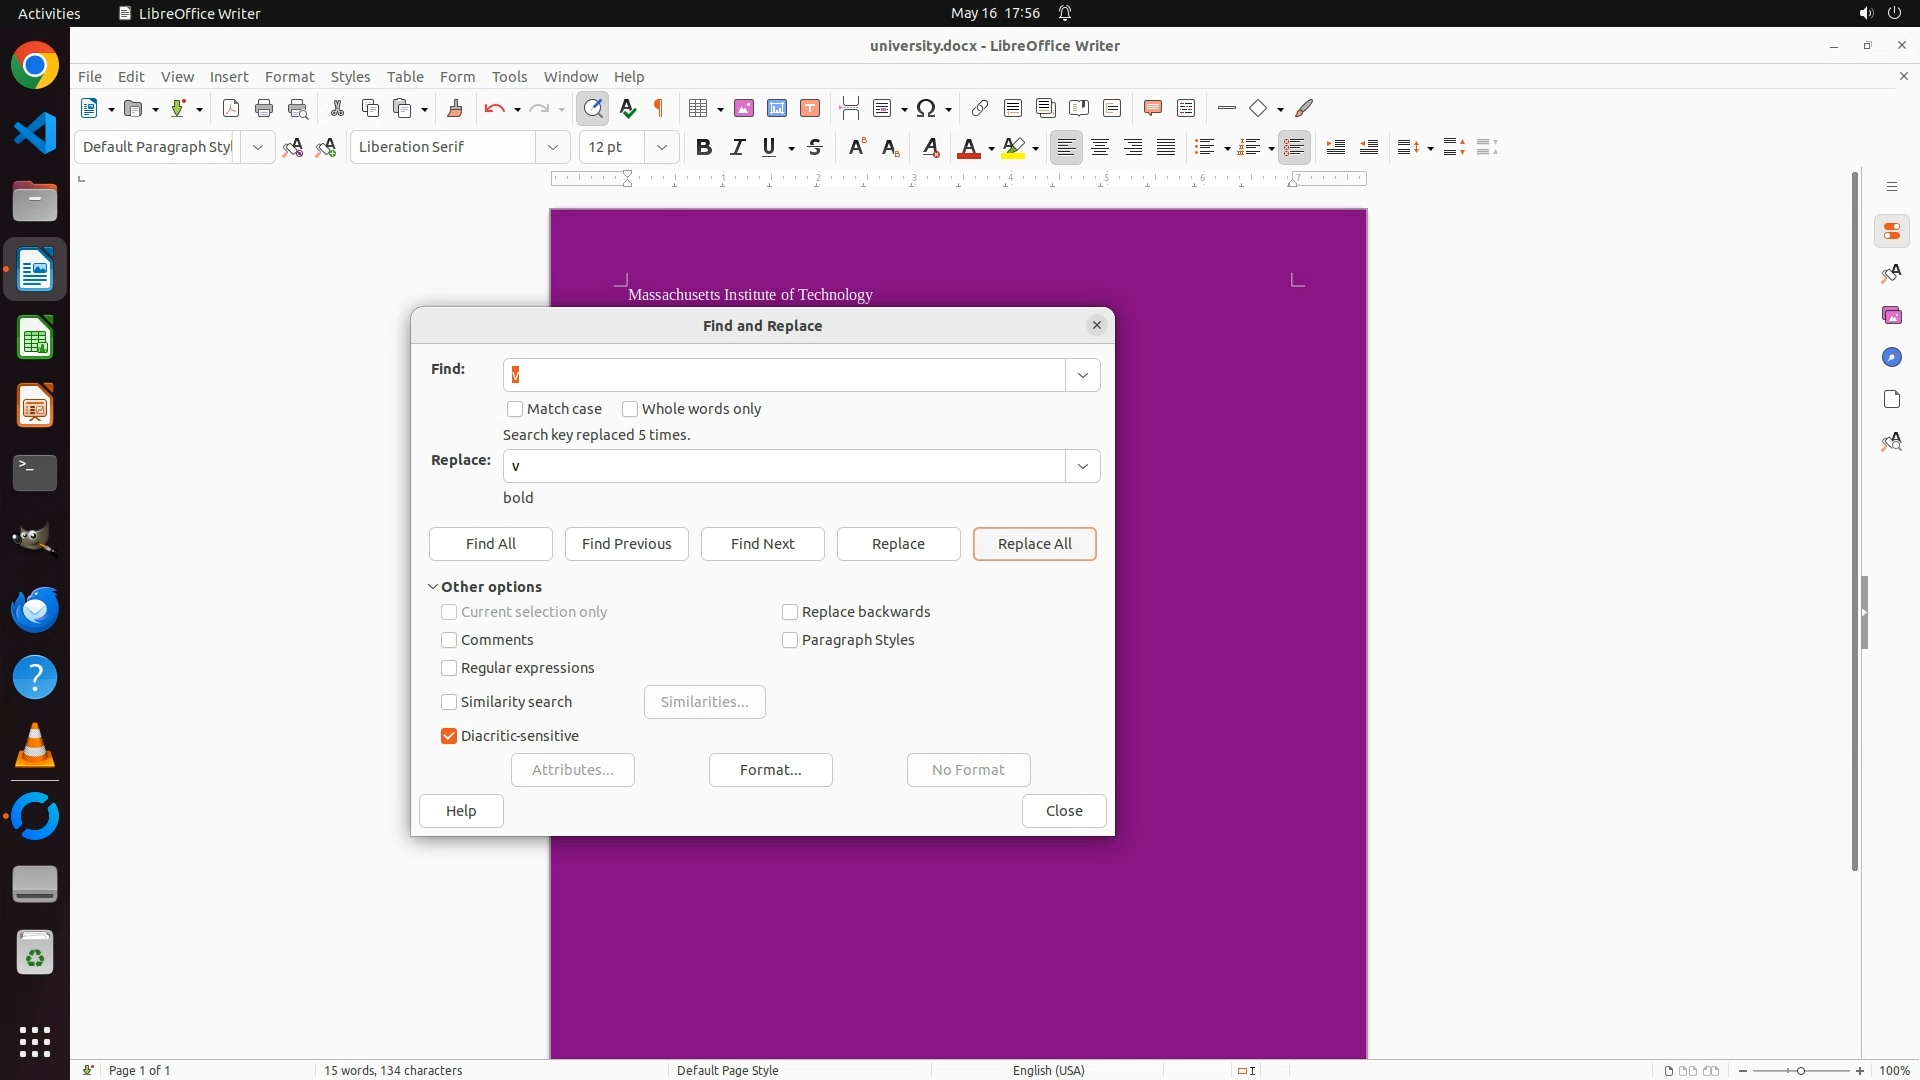
Task: Click the Center alignment icon
Action: pyautogui.click(x=1100, y=147)
